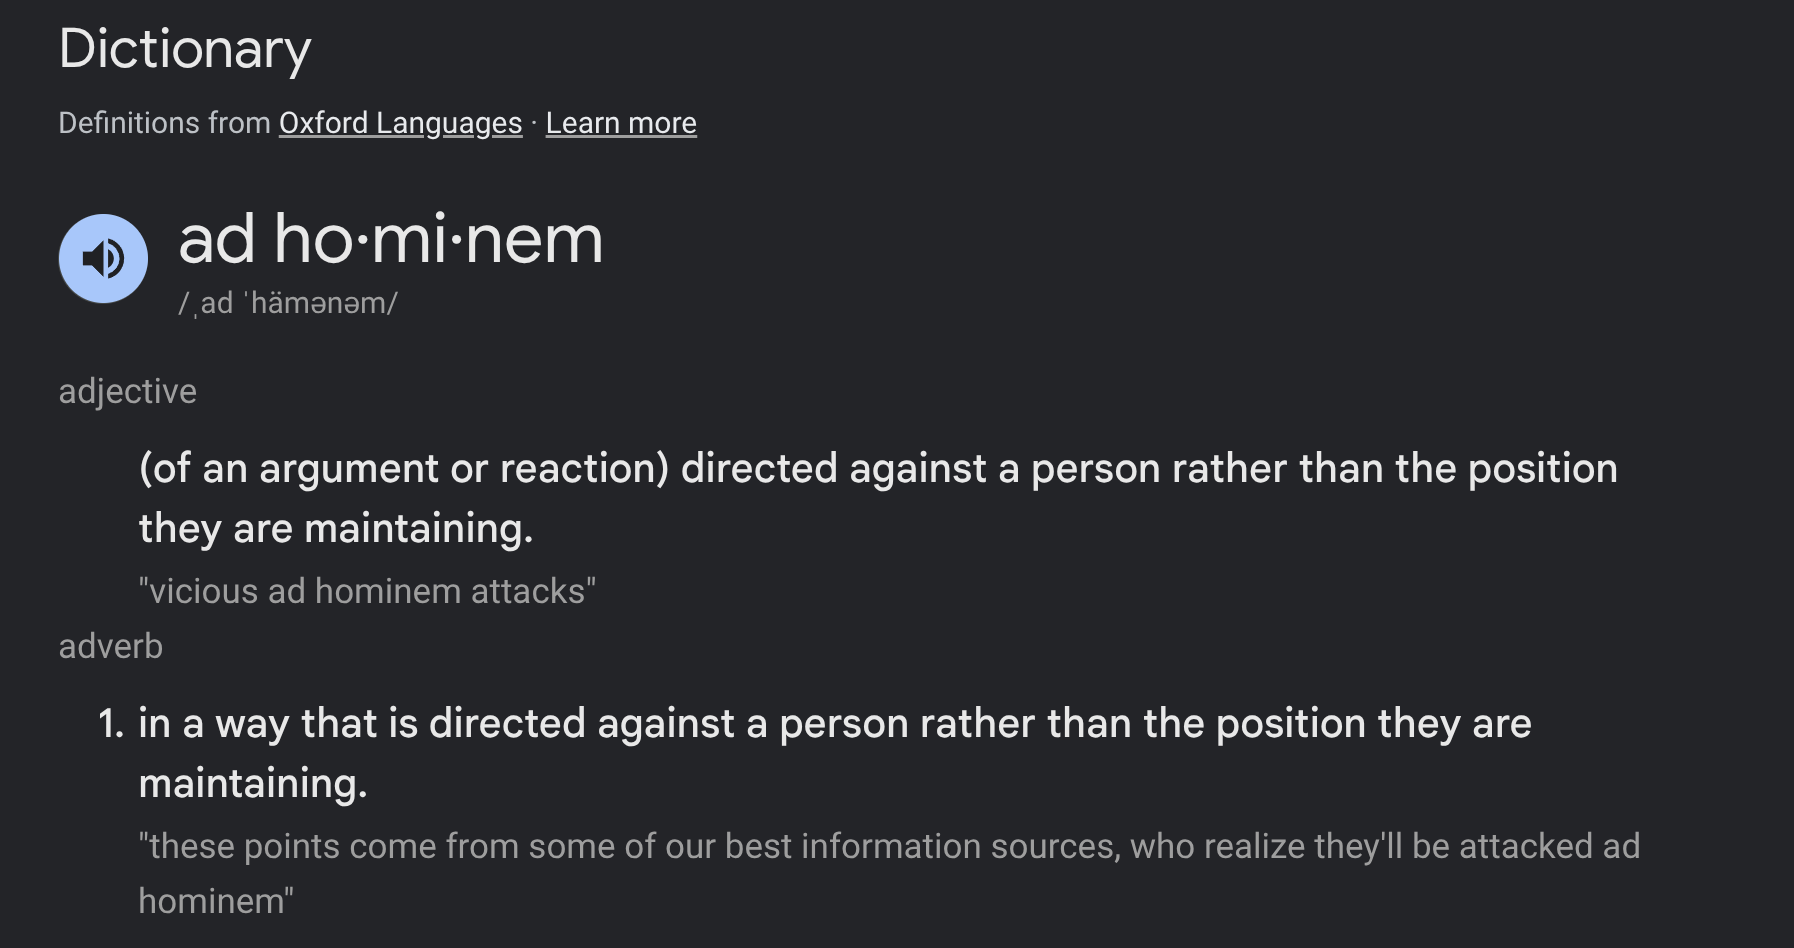Image resolution: width=1794 pixels, height=948 pixels.
Task: Click the adjective part-of-speech label
Action: click(128, 391)
